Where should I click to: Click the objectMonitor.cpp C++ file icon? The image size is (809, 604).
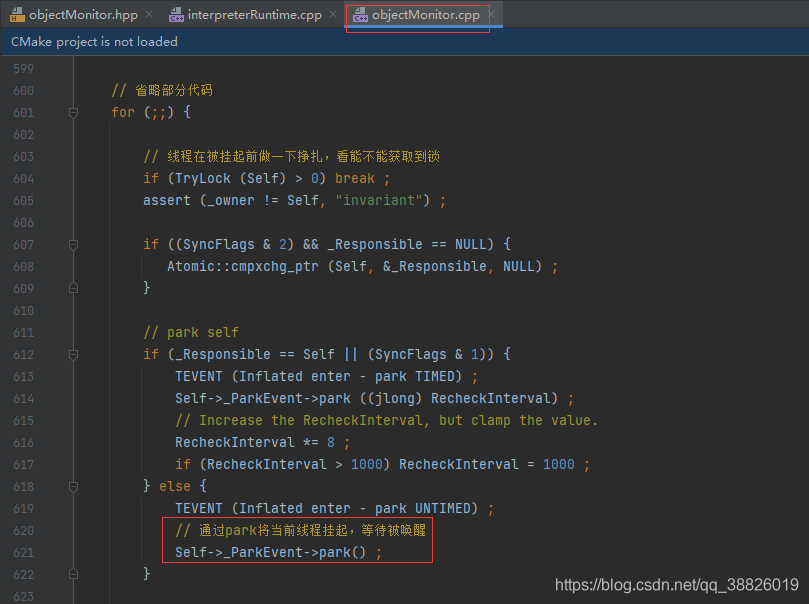click(360, 14)
